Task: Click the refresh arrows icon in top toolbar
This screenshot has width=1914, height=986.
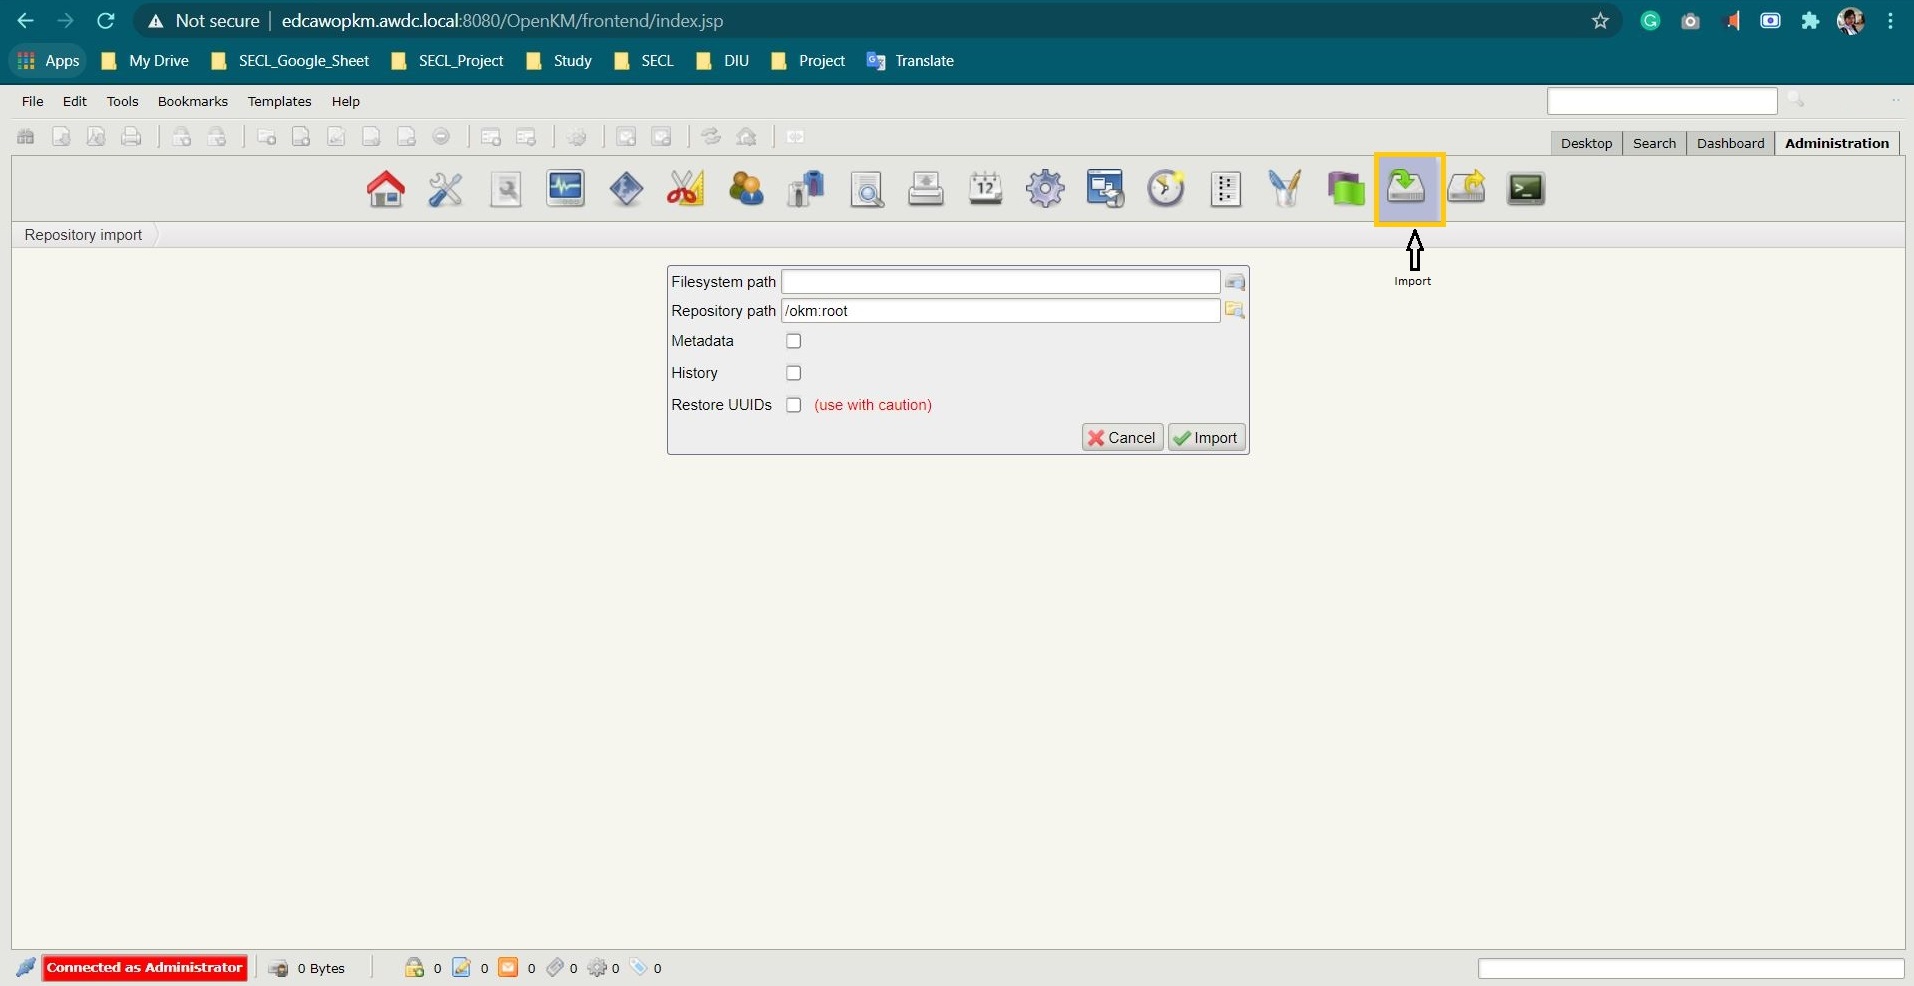Action: click(711, 137)
